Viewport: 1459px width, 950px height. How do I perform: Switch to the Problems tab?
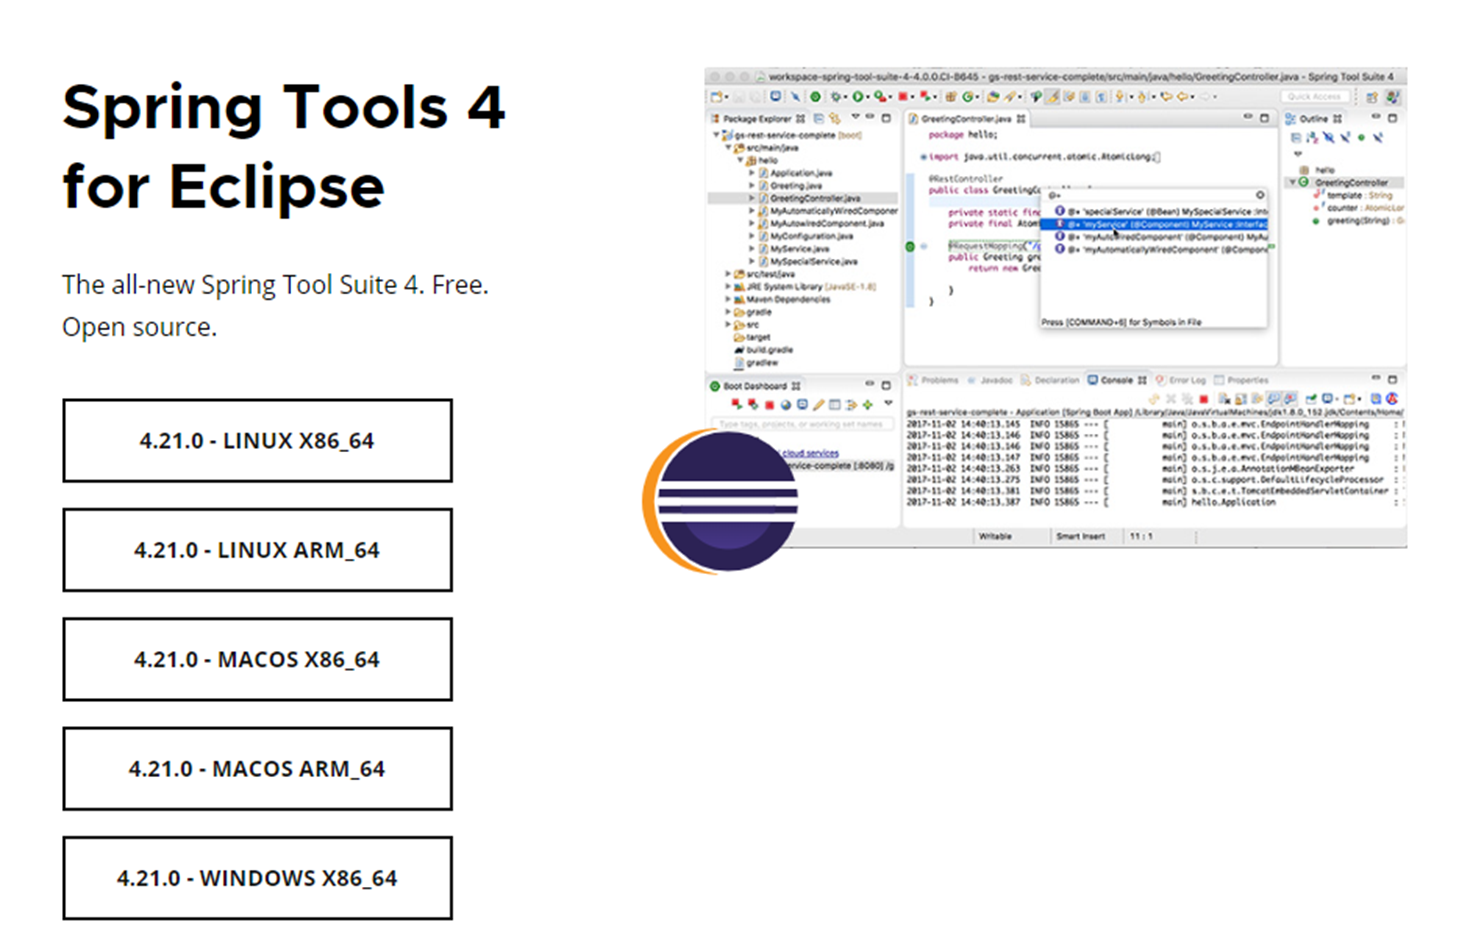(938, 379)
